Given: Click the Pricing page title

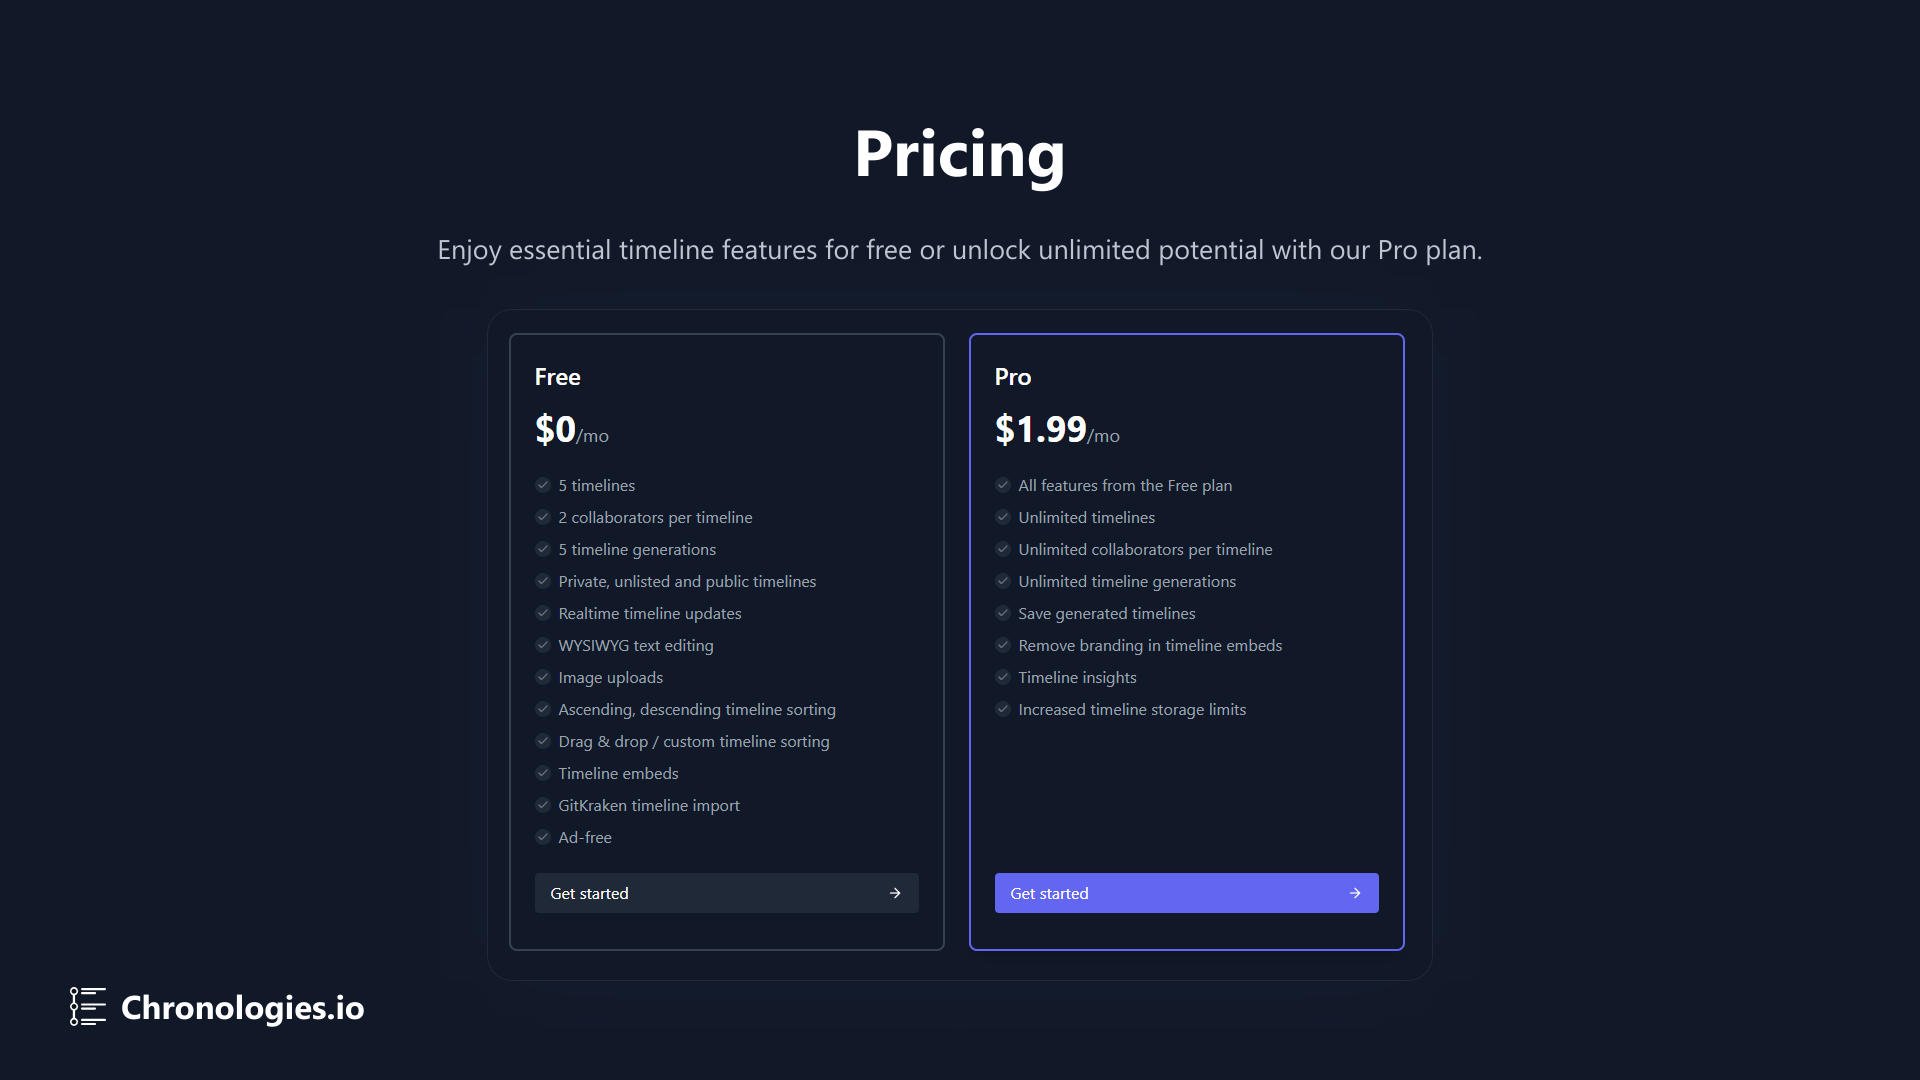Looking at the screenshot, I should pyautogui.click(x=960, y=155).
